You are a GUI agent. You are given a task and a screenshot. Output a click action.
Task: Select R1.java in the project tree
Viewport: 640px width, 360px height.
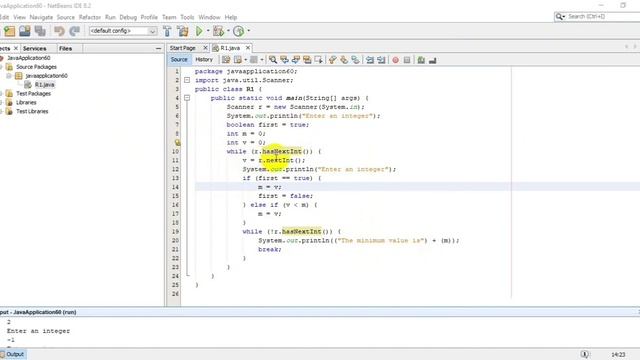click(44, 85)
